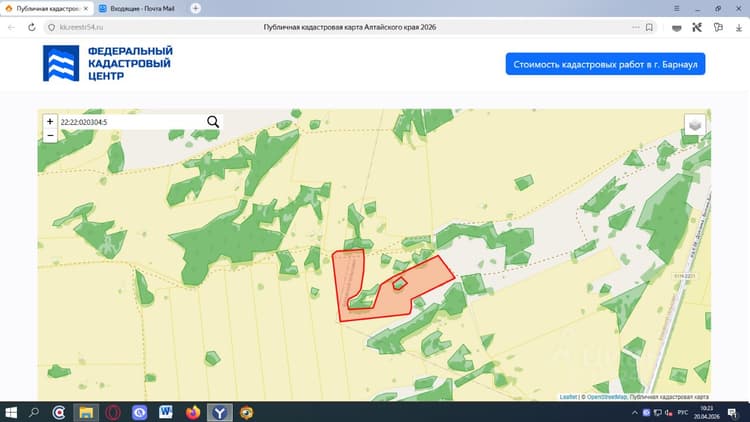Open the map layers switcher icon

[695, 125]
